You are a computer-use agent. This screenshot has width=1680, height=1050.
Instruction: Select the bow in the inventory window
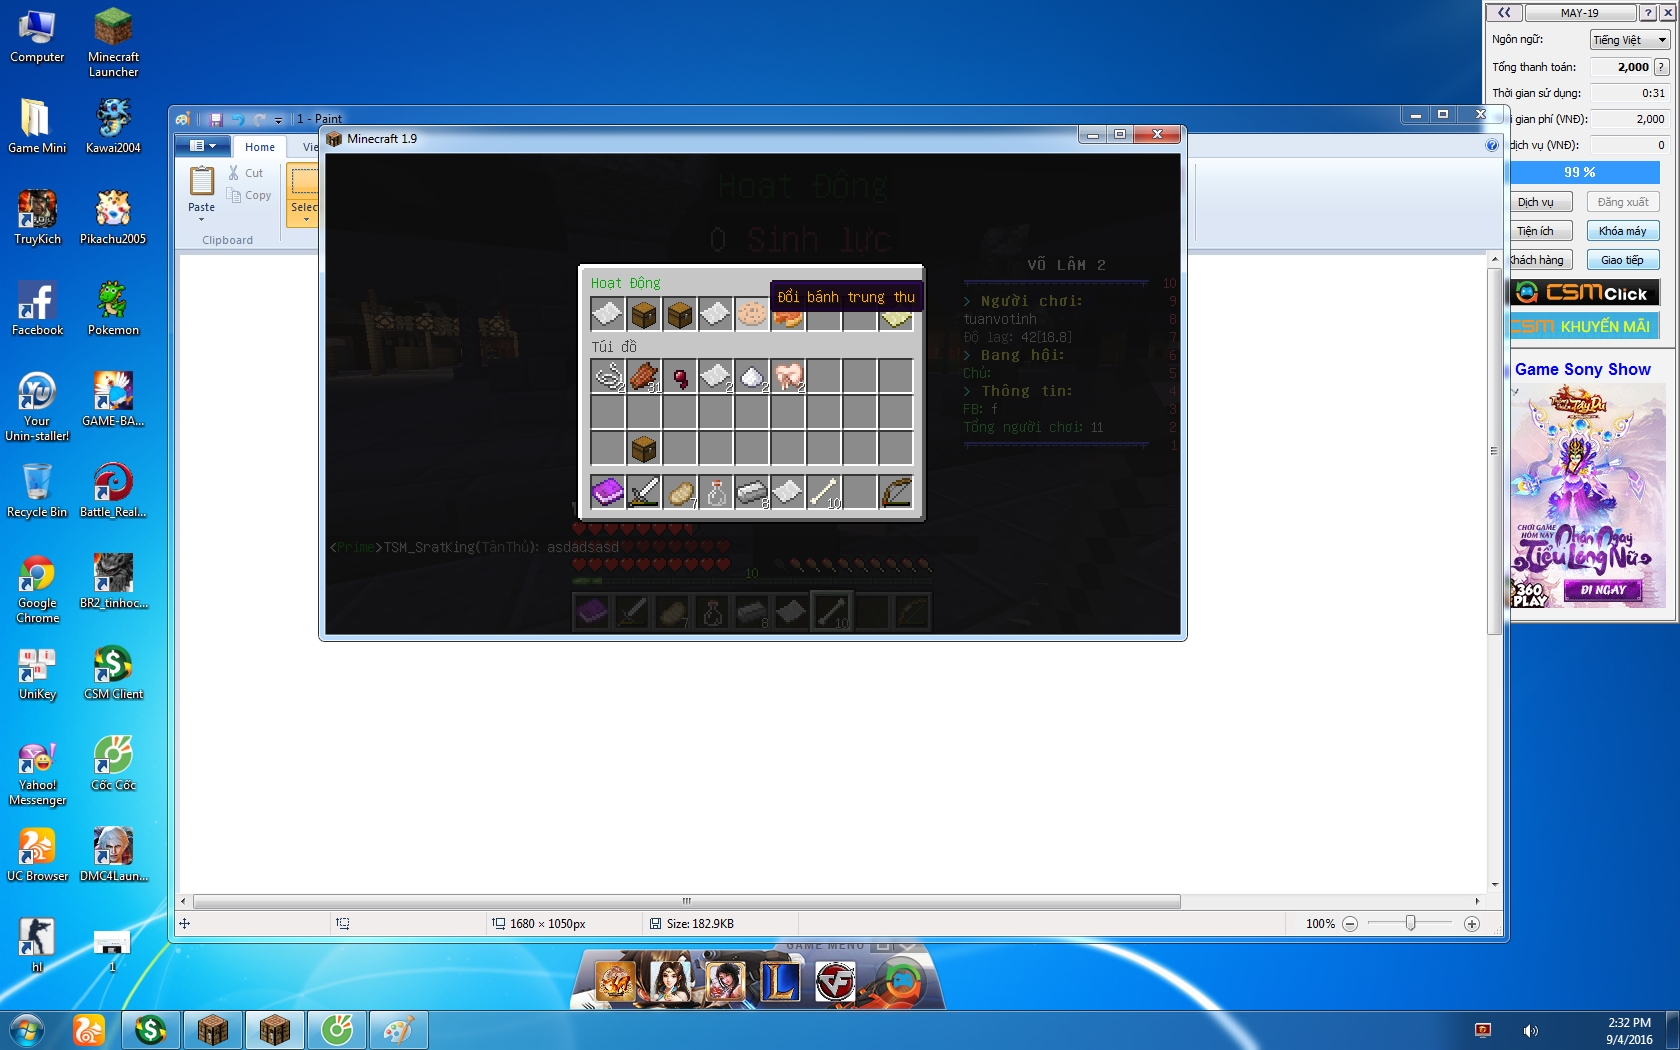coord(896,492)
